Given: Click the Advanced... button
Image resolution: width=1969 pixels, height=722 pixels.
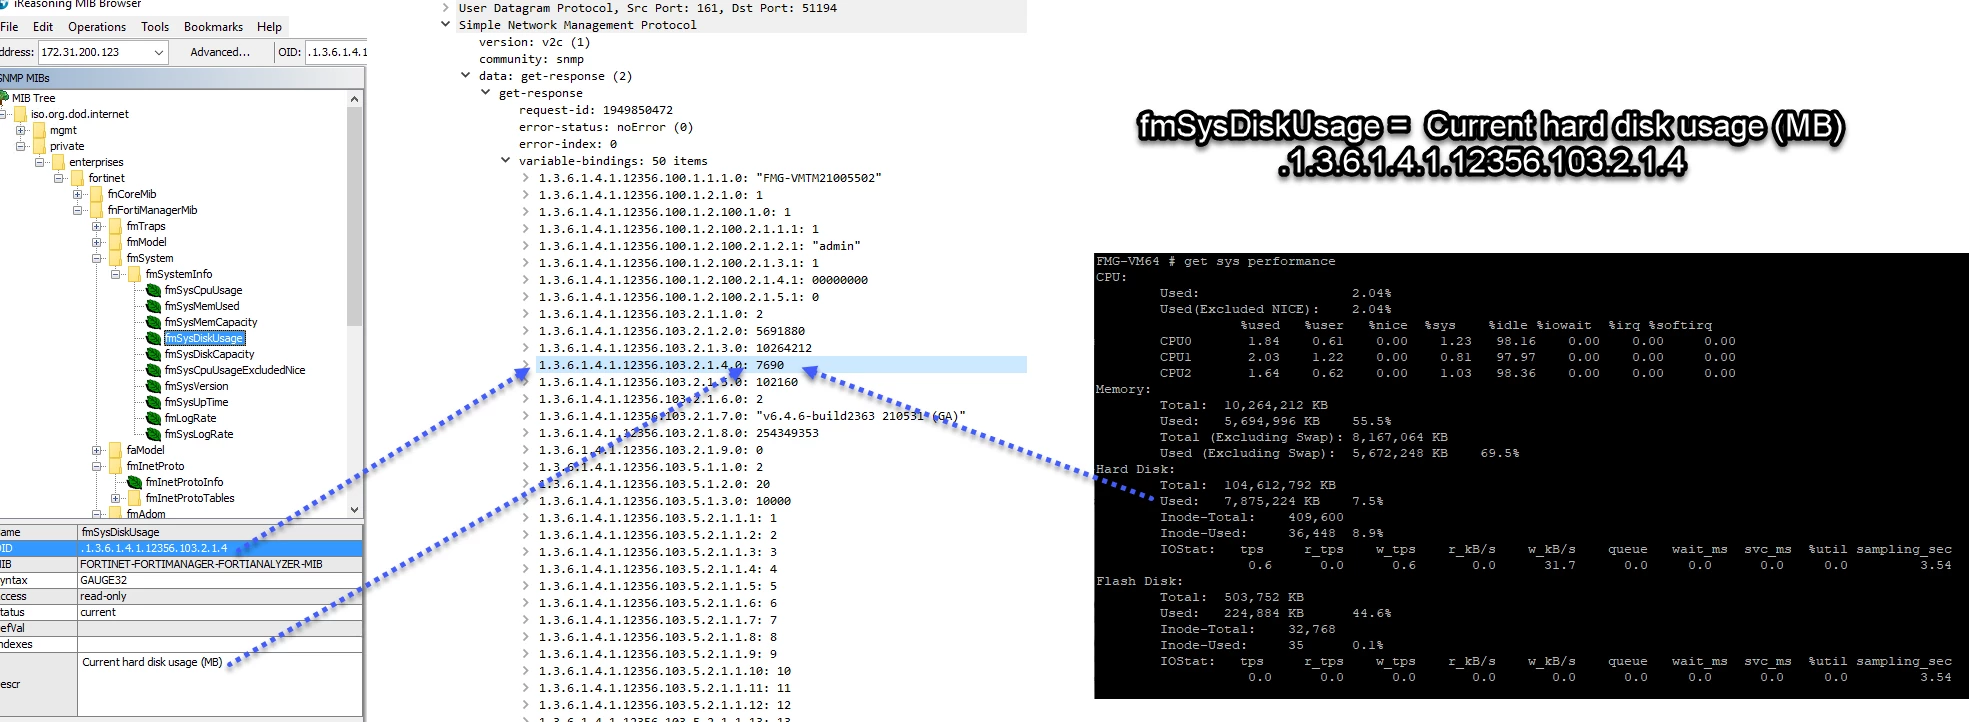Looking at the screenshot, I should coord(220,52).
